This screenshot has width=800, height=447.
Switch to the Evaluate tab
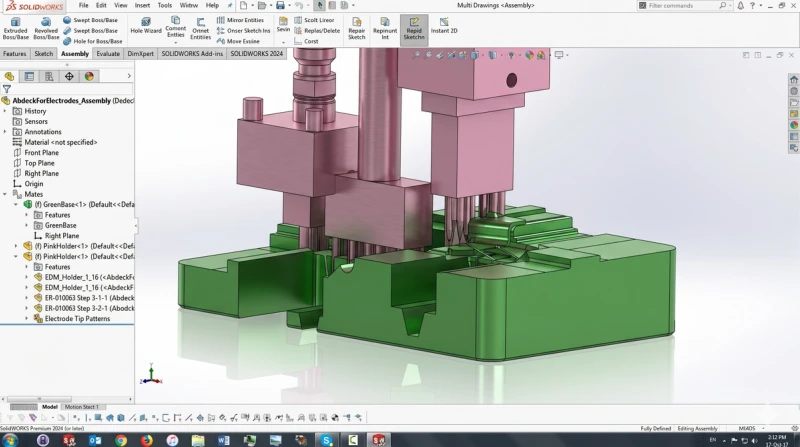tap(108, 54)
